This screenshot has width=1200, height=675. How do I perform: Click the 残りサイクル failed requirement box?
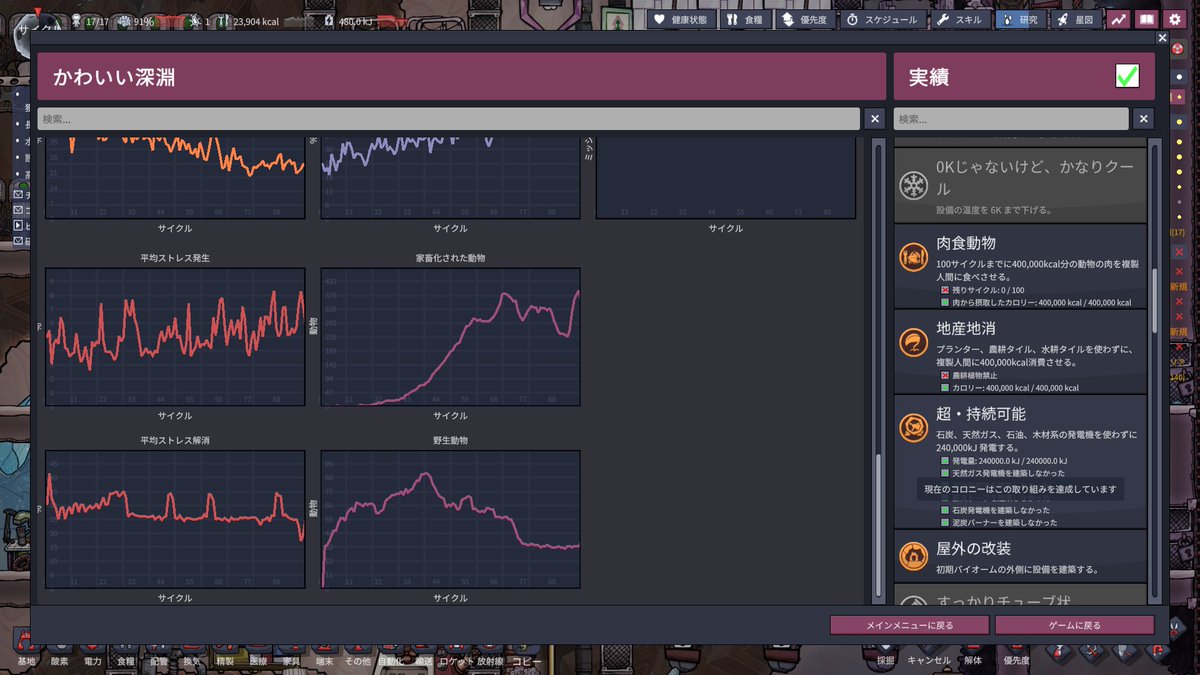944,290
